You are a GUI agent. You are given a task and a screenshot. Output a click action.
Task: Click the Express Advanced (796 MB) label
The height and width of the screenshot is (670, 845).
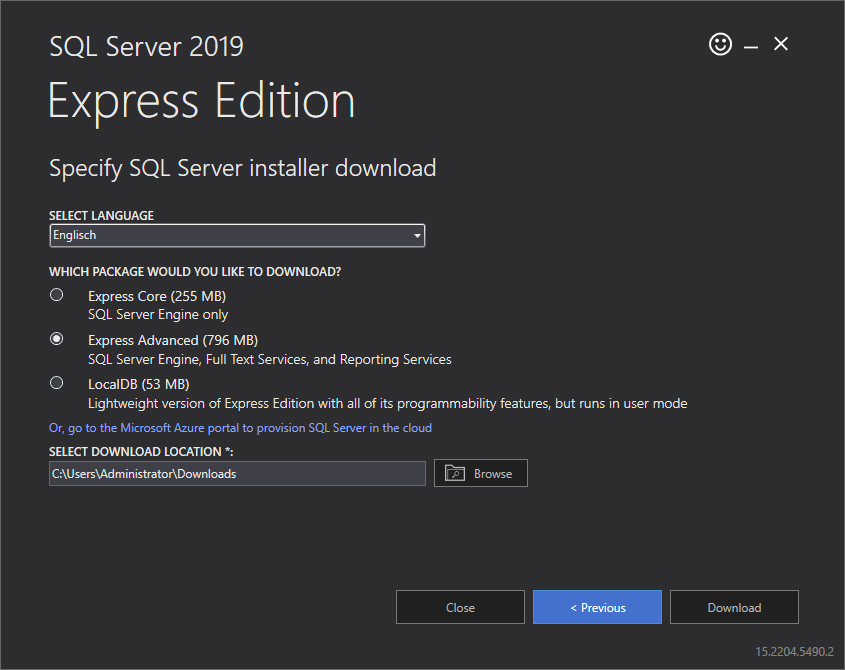click(173, 341)
